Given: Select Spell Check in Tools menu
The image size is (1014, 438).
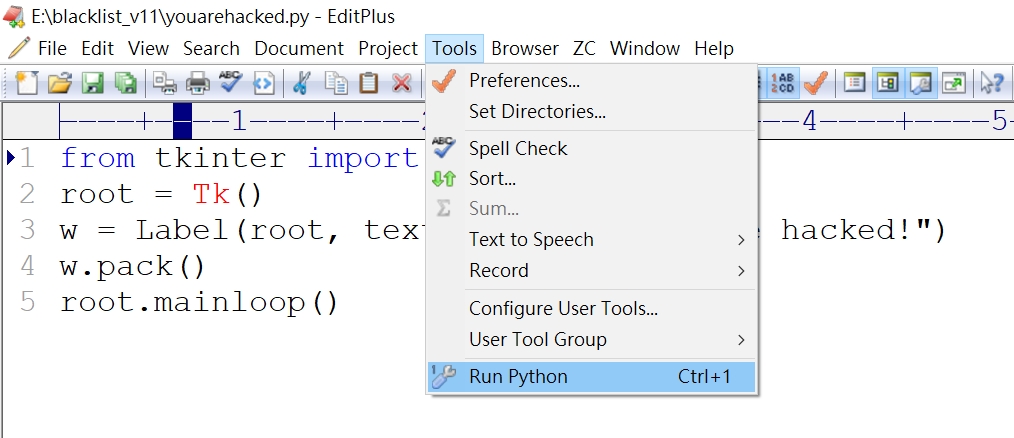Looking at the screenshot, I should [592, 148].
